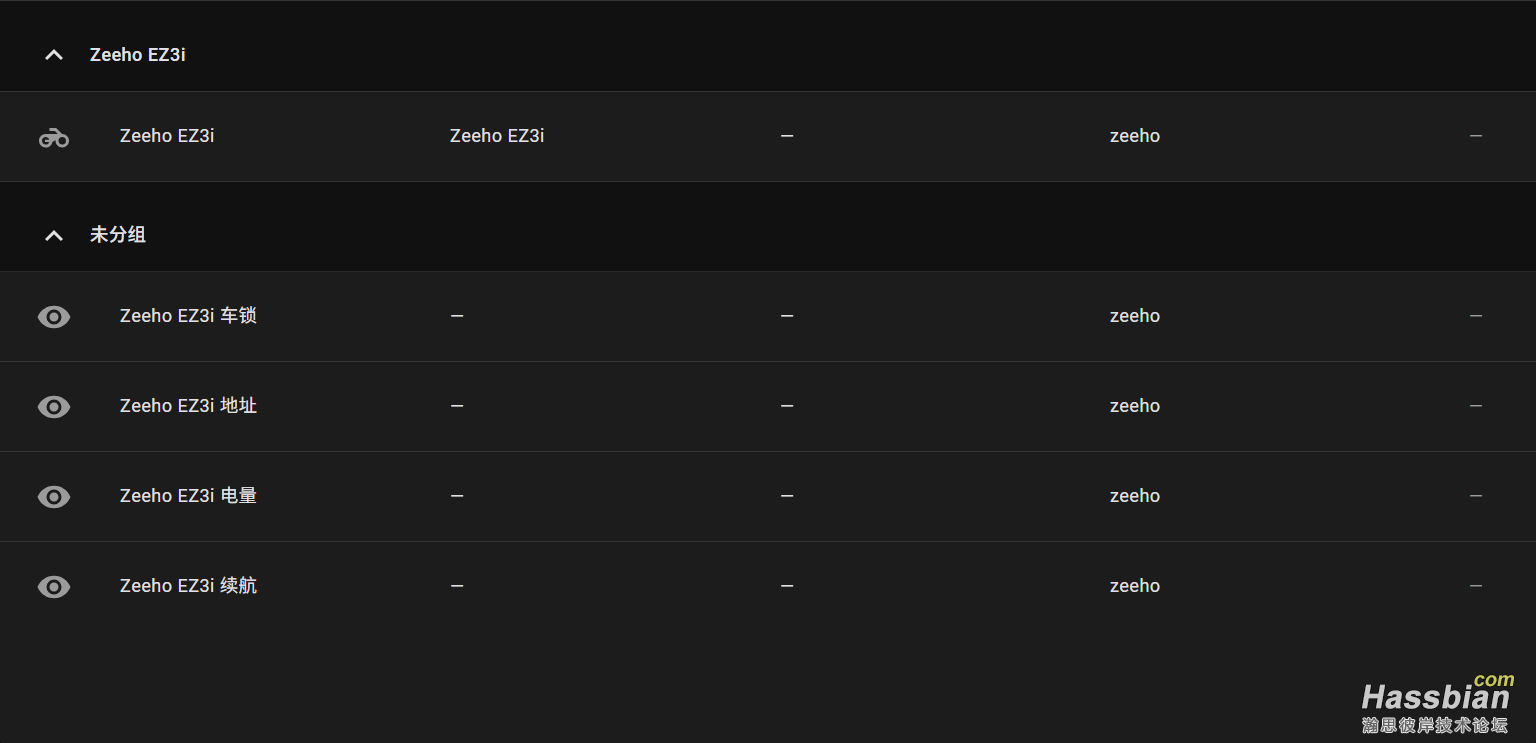Click the eye icon for Zeeho EZ3i 车锁
The width and height of the screenshot is (1536, 743).
point(54,317)
